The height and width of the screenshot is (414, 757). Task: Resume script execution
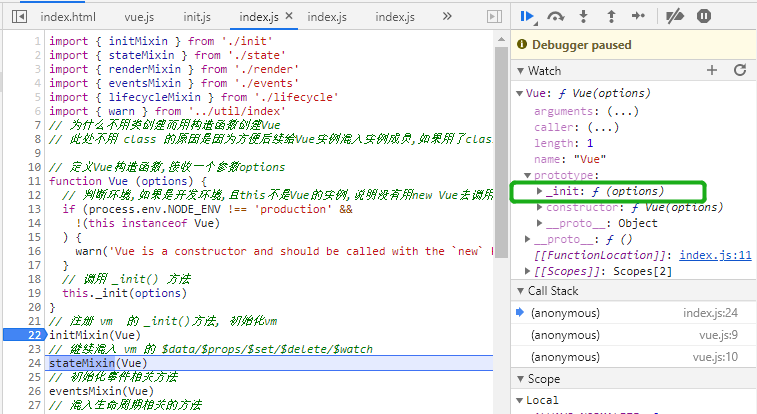tap(528, 17)
